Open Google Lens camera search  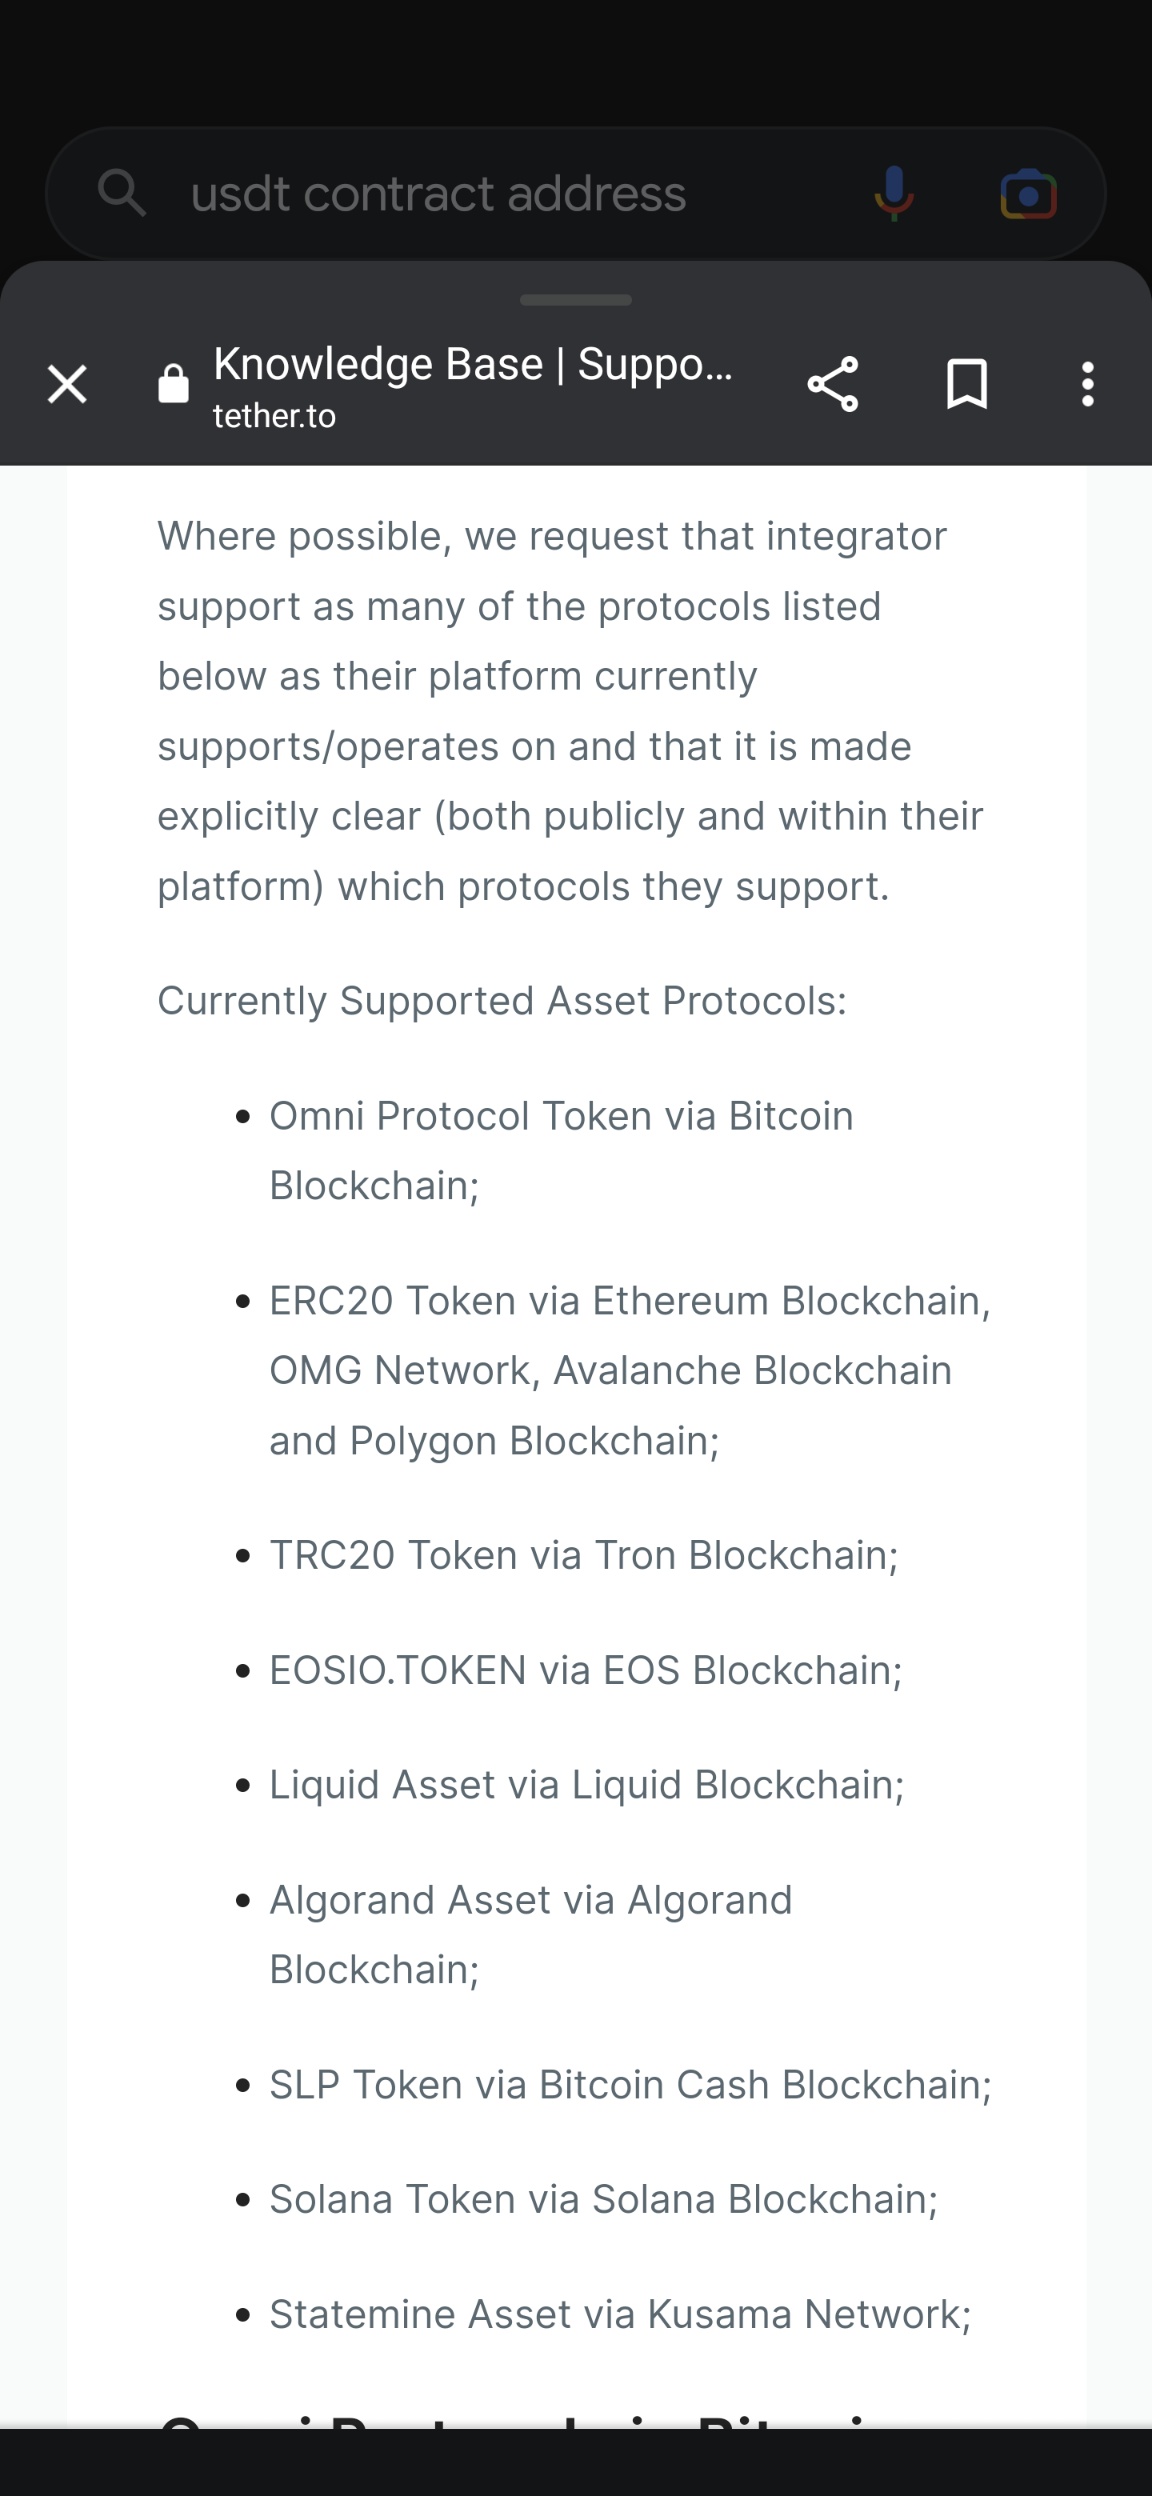pos(1028,194)
